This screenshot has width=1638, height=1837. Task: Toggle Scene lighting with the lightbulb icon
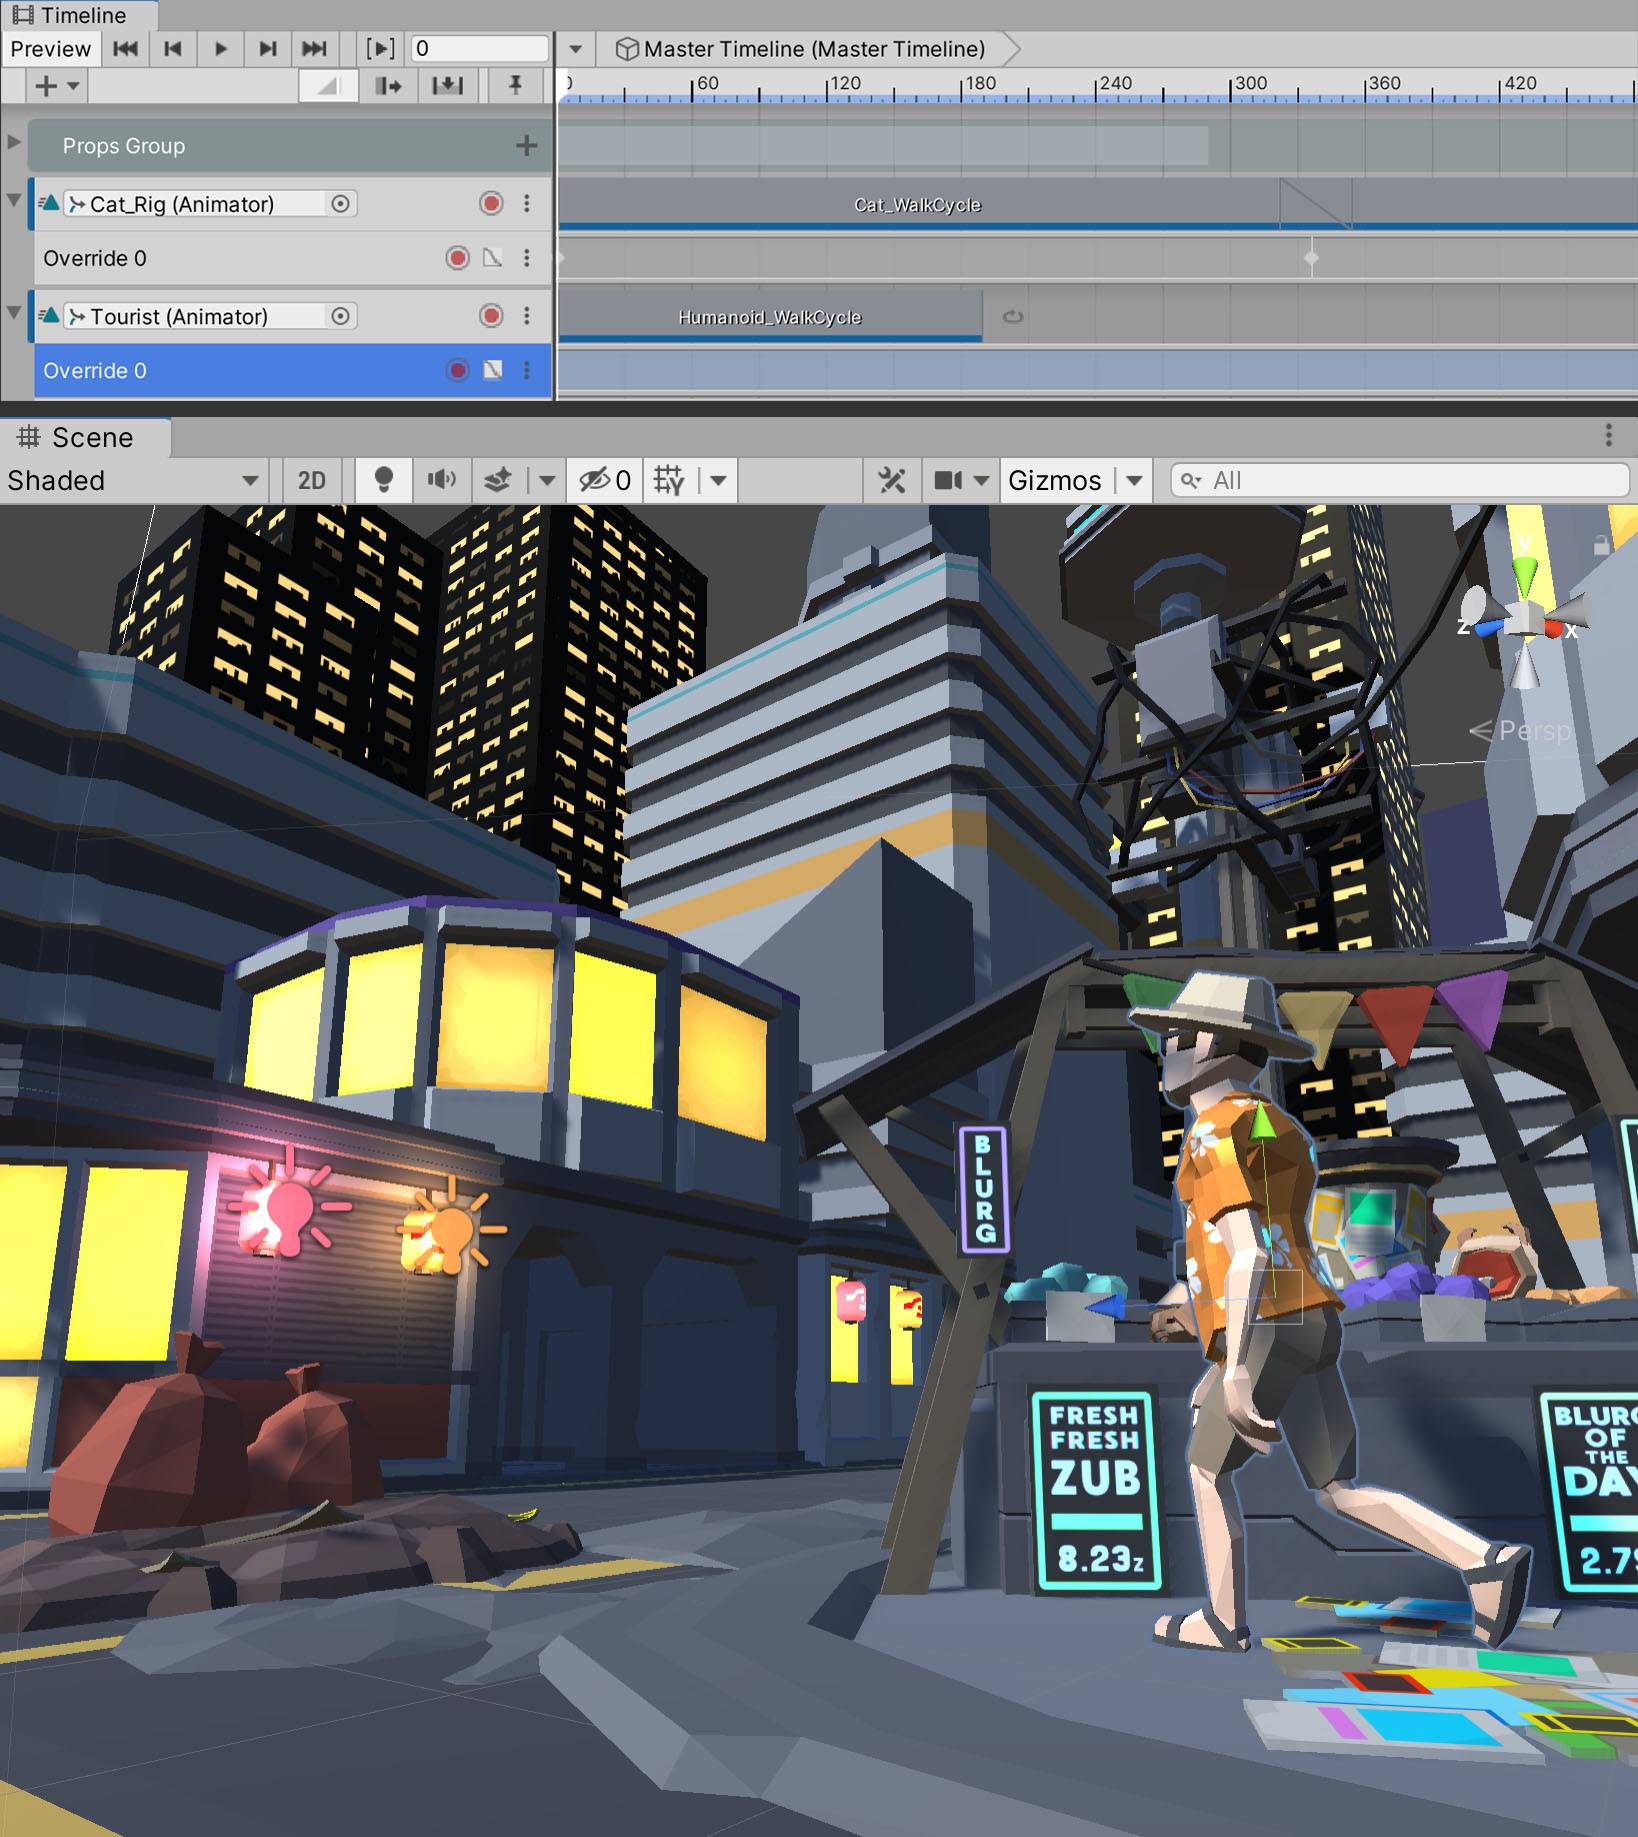pyautogui.click(x=383, y=481)
